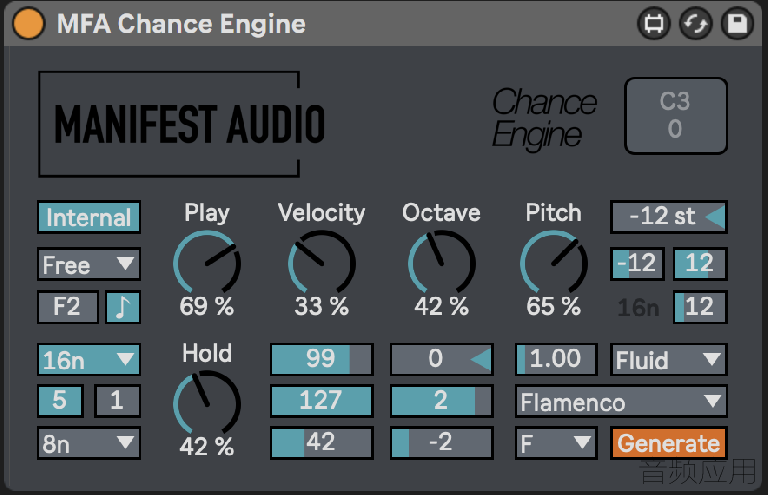Click the device view toggle icon in title bar
Screen dimensions: 768x495
coord(653,24)
